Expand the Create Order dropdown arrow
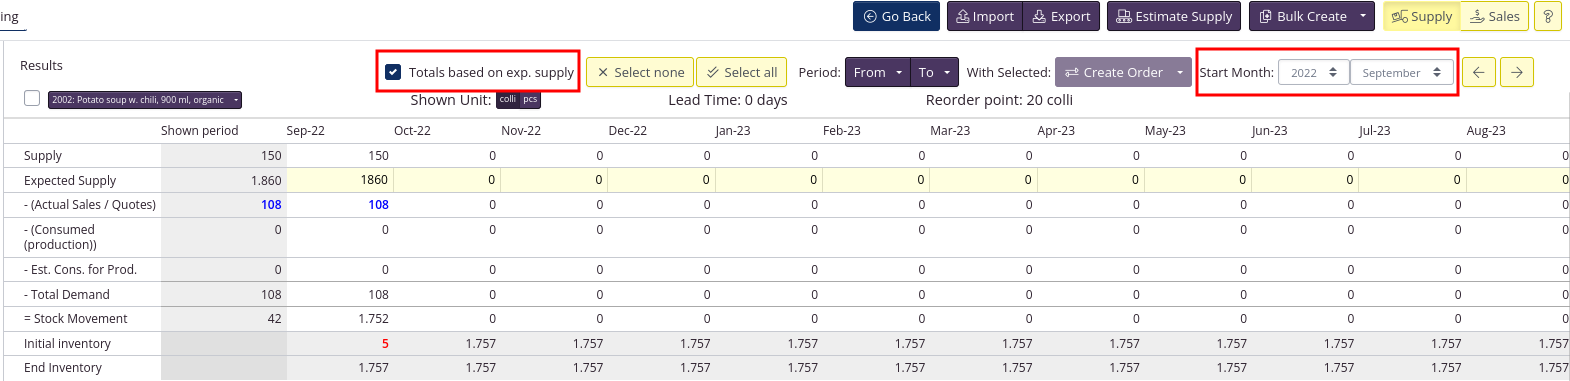The image size is (1570, 381). coord(1181,72)
